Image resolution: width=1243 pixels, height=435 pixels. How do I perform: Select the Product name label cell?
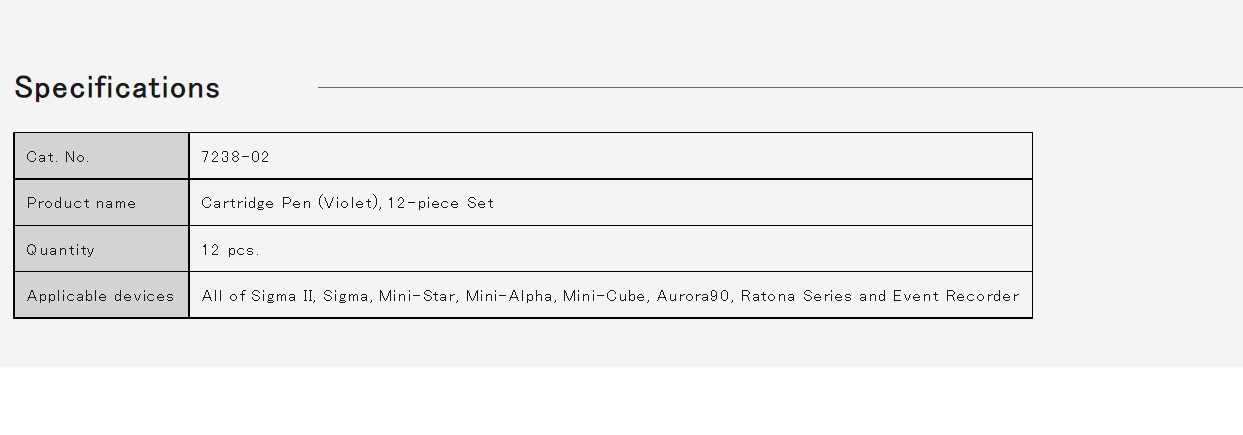click(x=102, y=203)
